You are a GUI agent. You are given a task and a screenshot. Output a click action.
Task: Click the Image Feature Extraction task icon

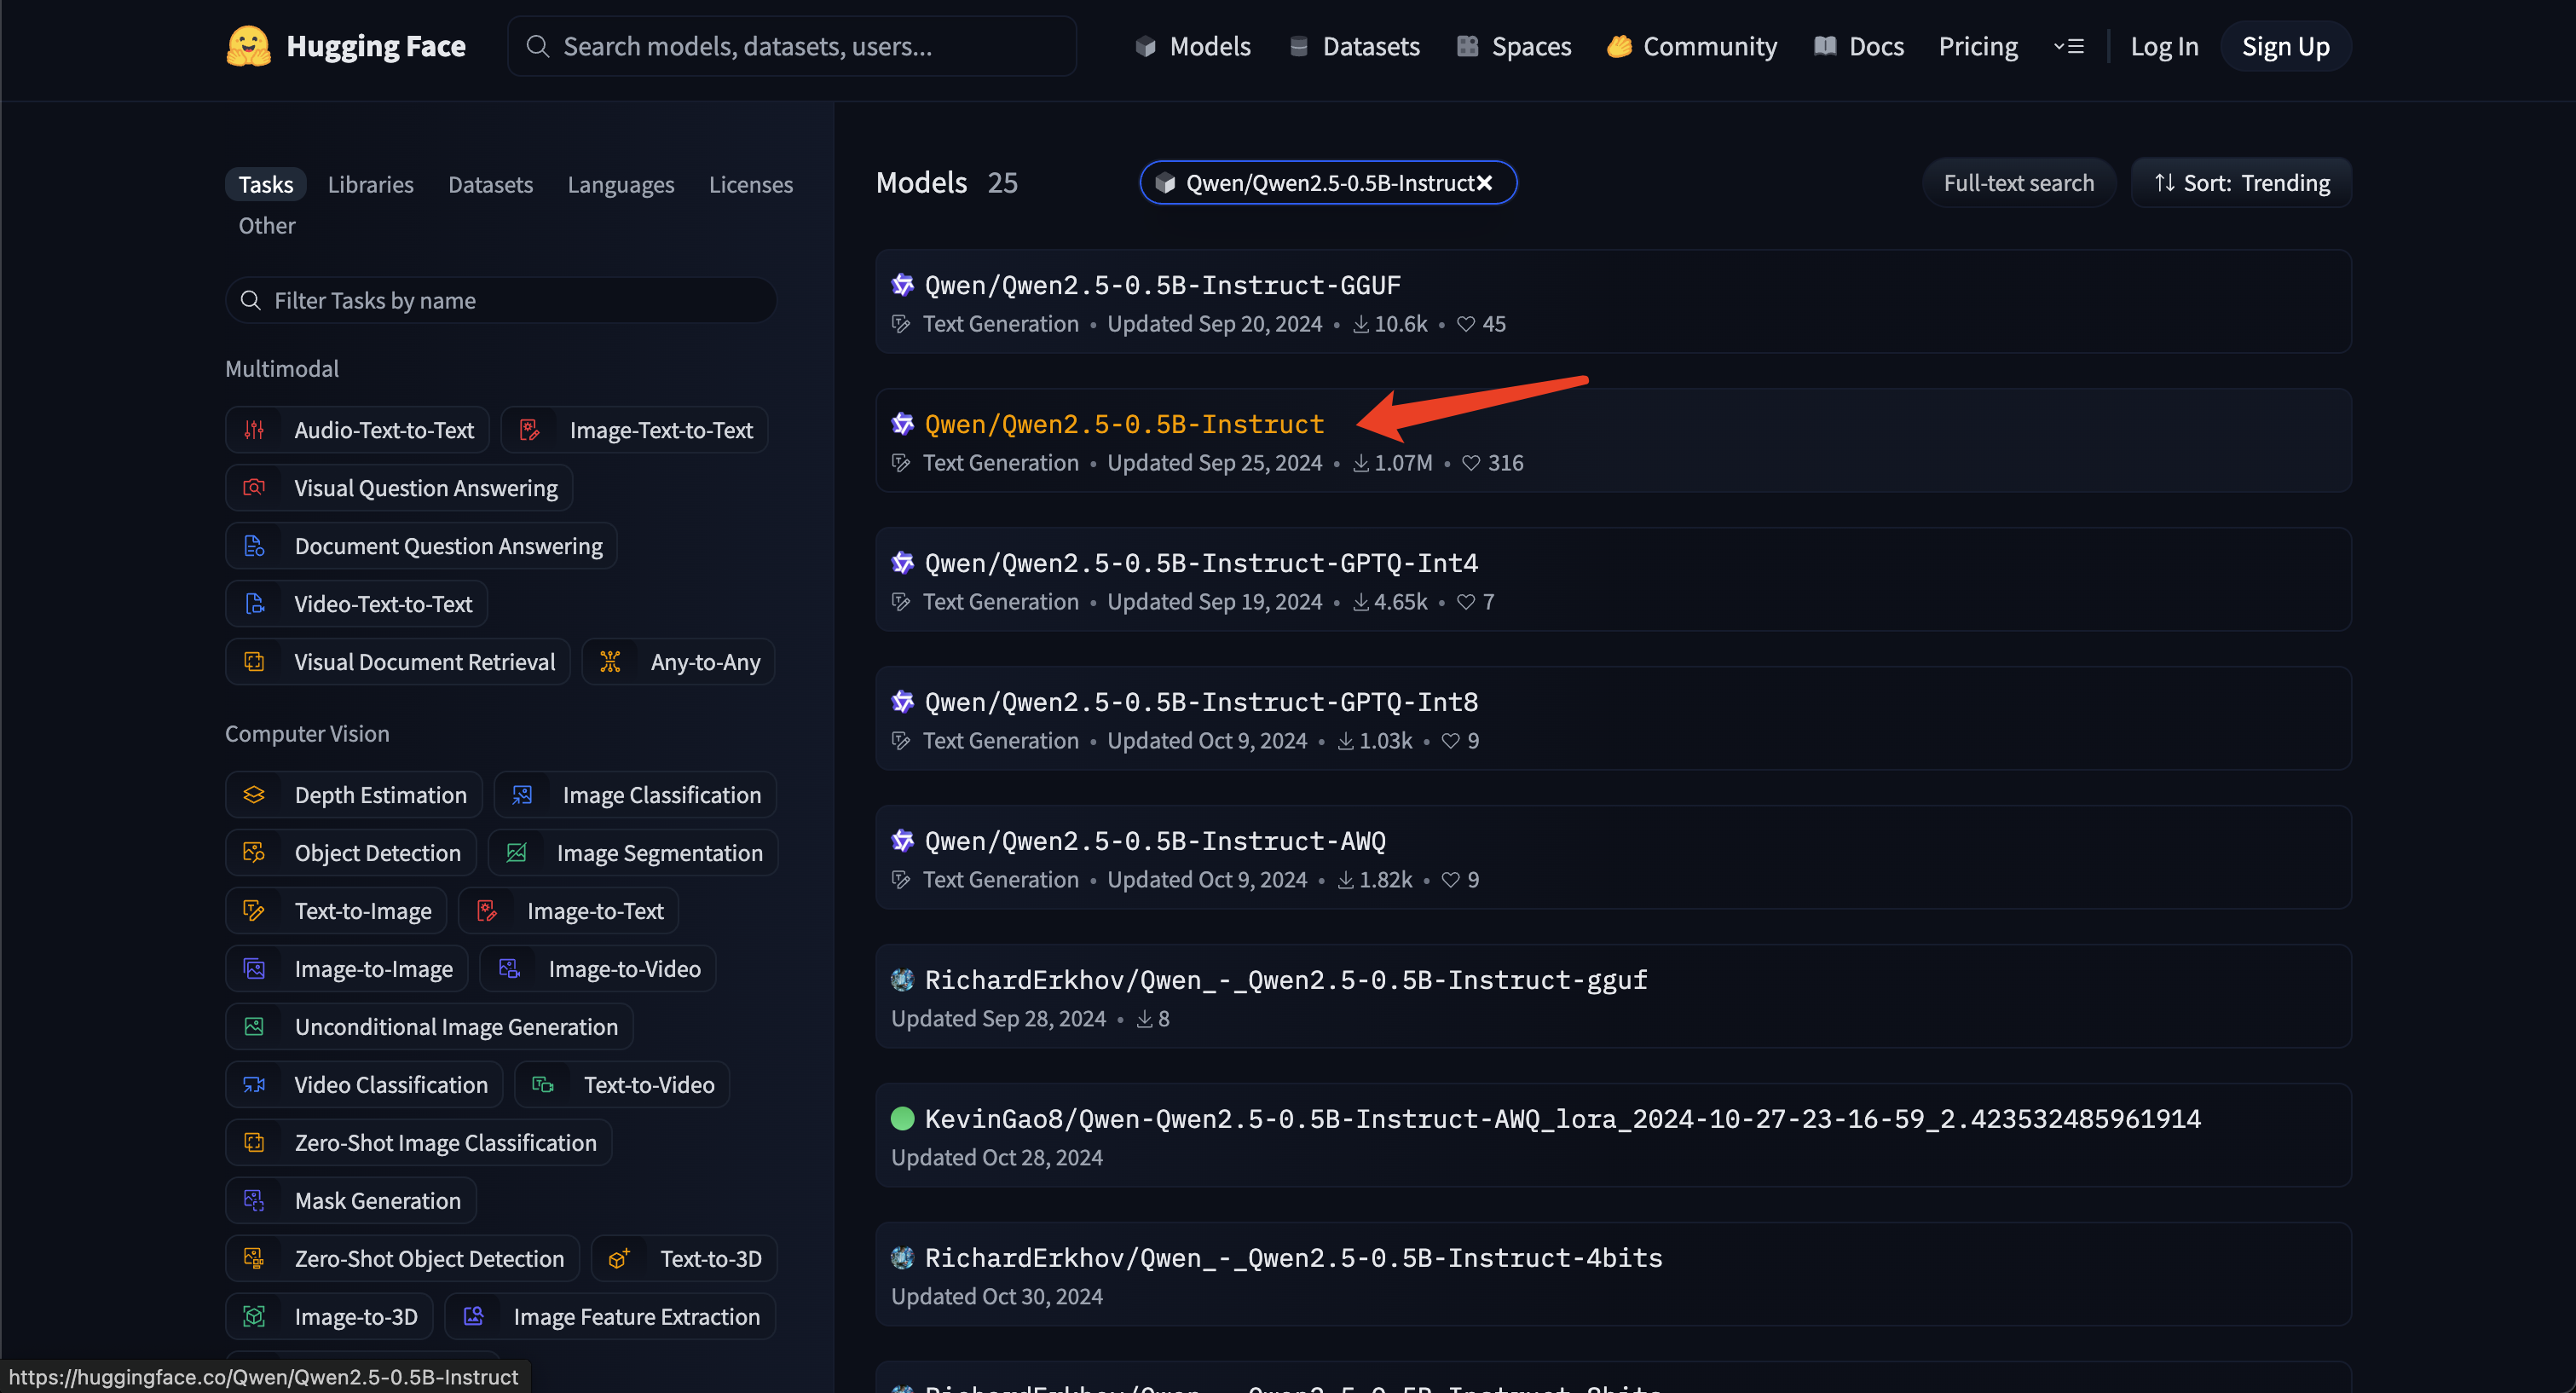pos(473,1317)
